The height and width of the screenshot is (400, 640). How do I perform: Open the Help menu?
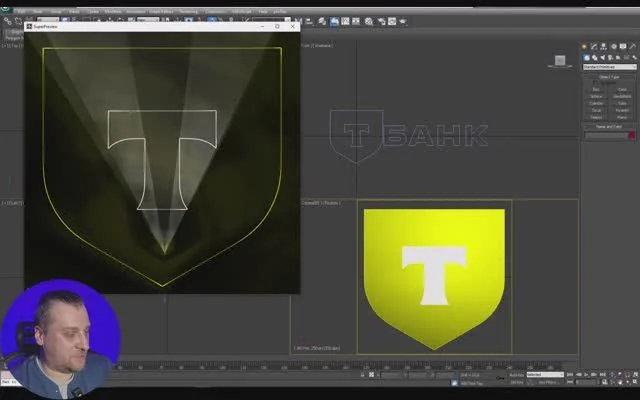[263, 11]
